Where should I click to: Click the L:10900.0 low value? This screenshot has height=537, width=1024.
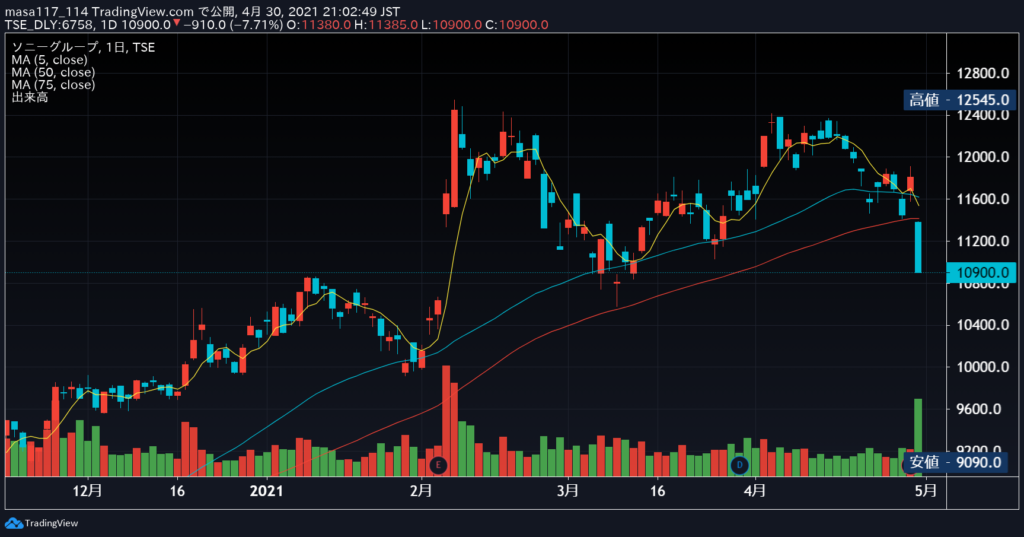(x=451, y=25)
